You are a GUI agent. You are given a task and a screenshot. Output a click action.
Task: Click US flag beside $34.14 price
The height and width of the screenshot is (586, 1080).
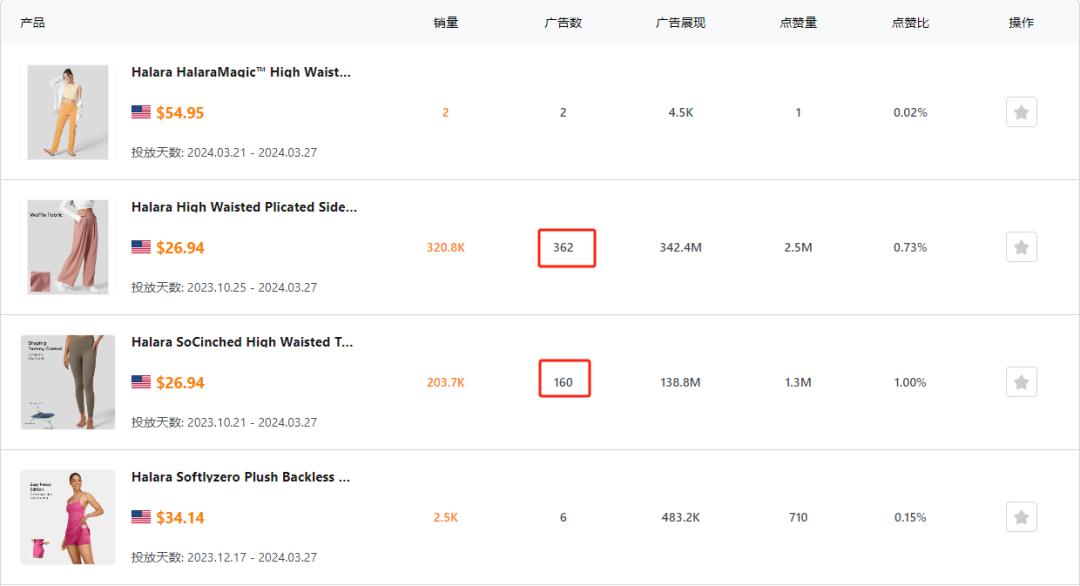141,518
